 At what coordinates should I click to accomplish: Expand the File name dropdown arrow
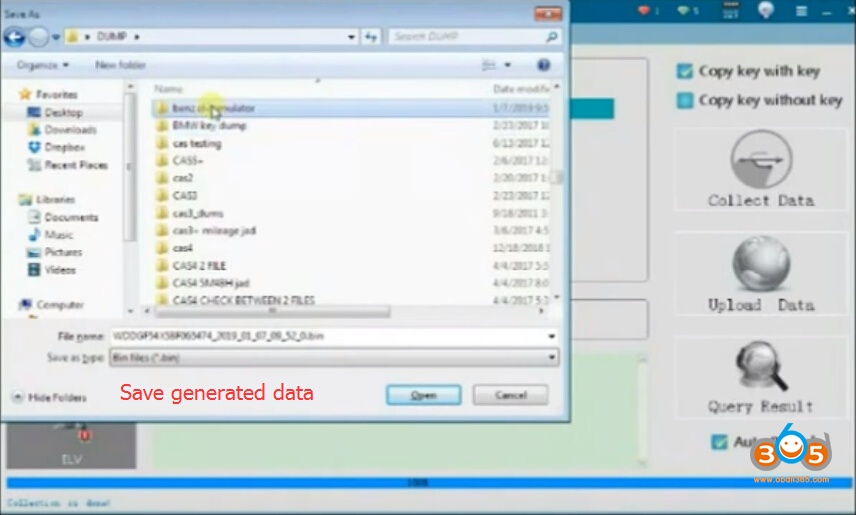[x=551, y=336]
